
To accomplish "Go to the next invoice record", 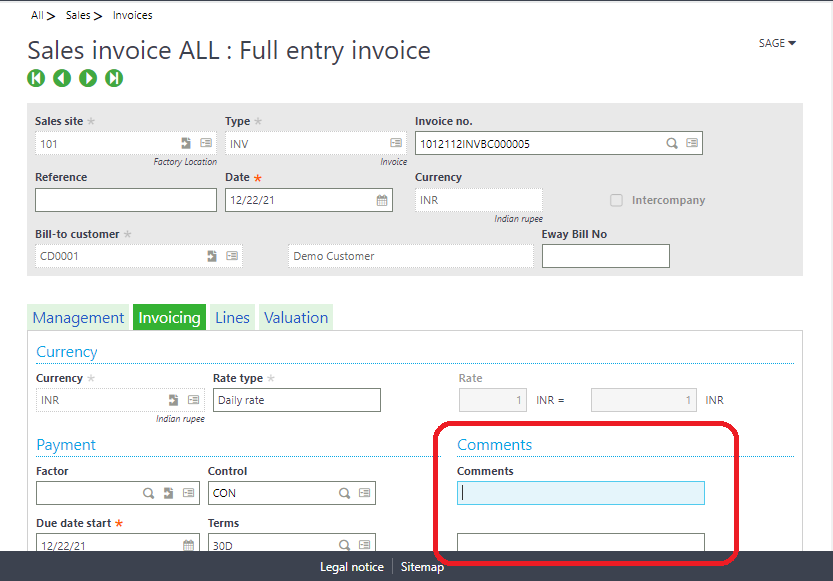I will (x=88, y=78).
